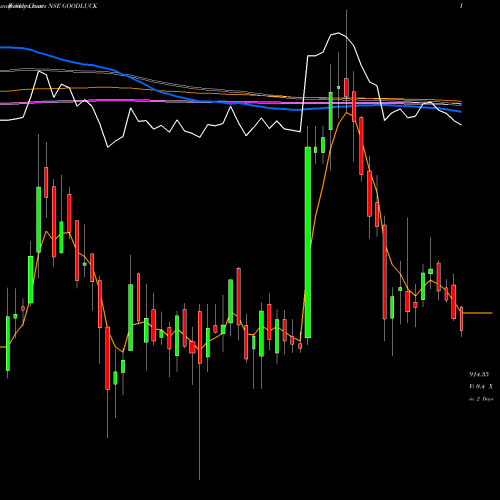Click the 'in 2 Days' label
The height and width of the screenshot is (500, 500).
(x=481, y=399)
